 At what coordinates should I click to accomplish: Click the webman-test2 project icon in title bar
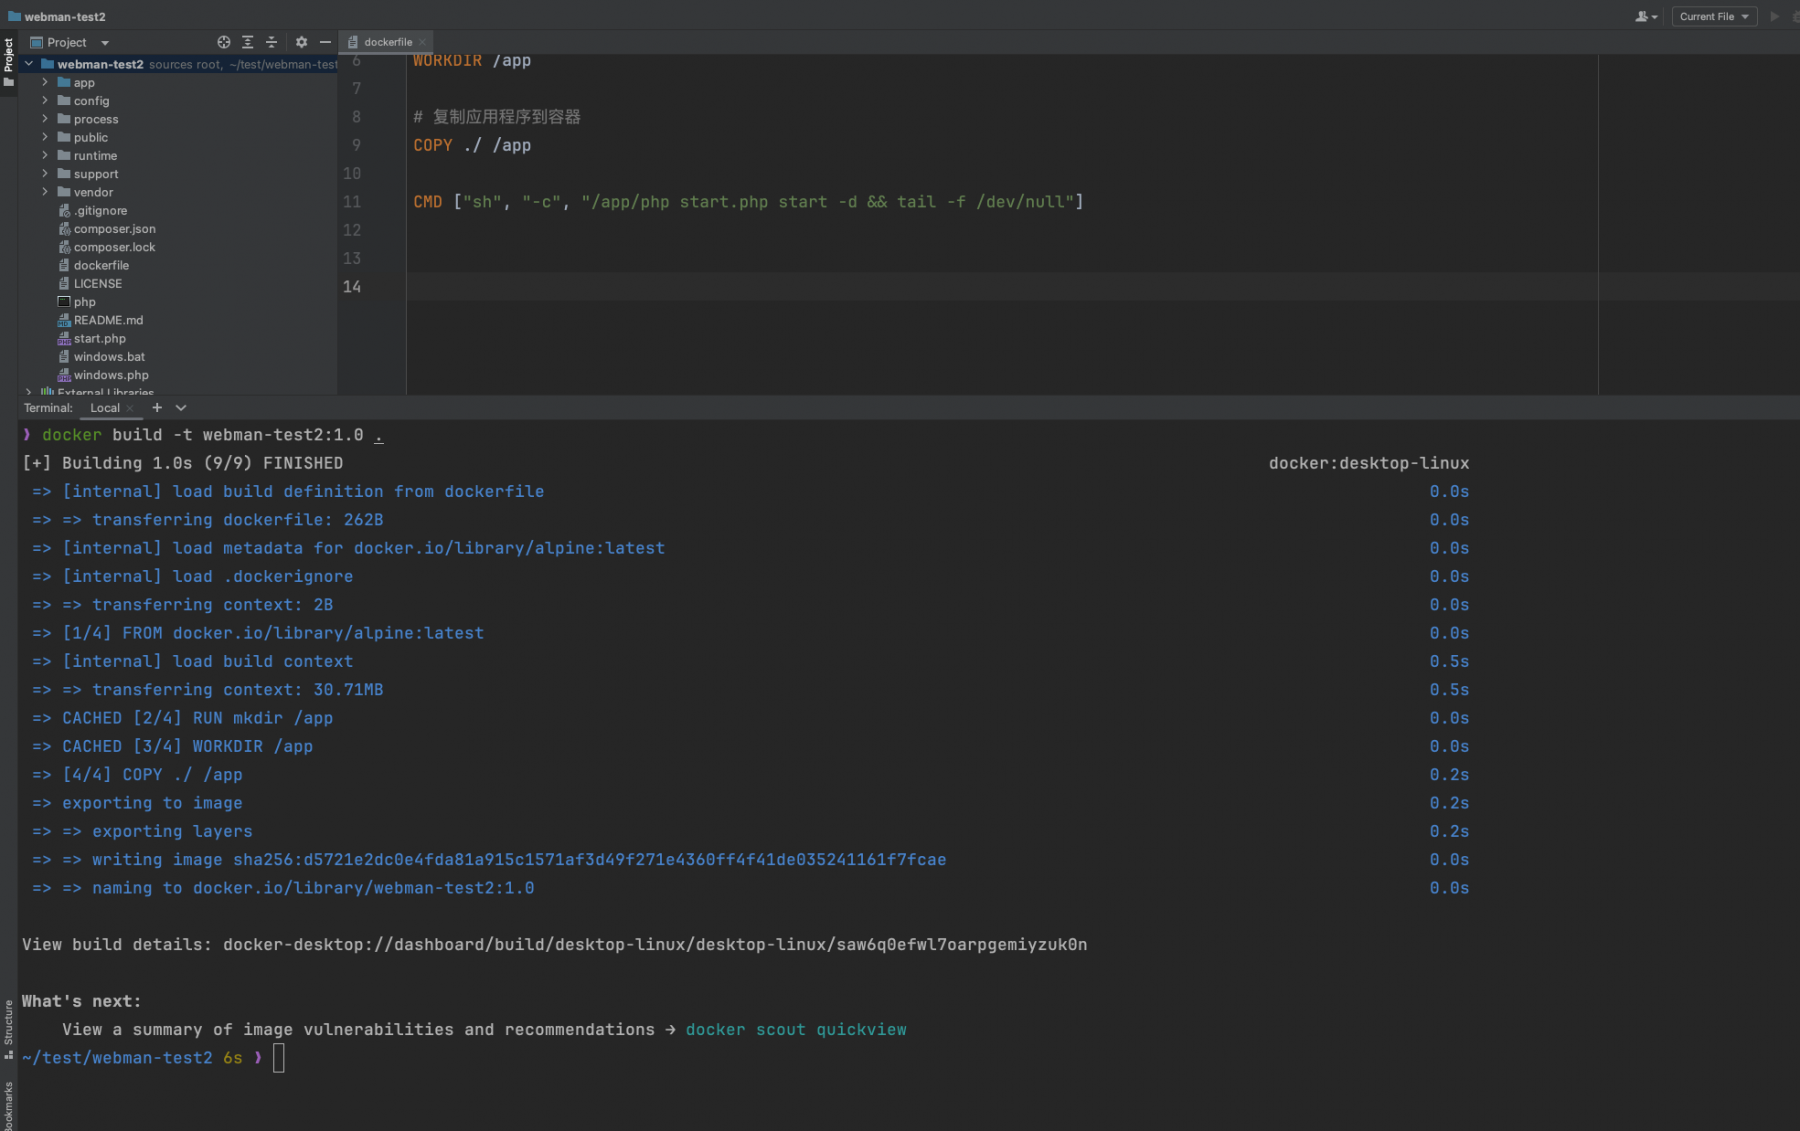tap(14, 16)
